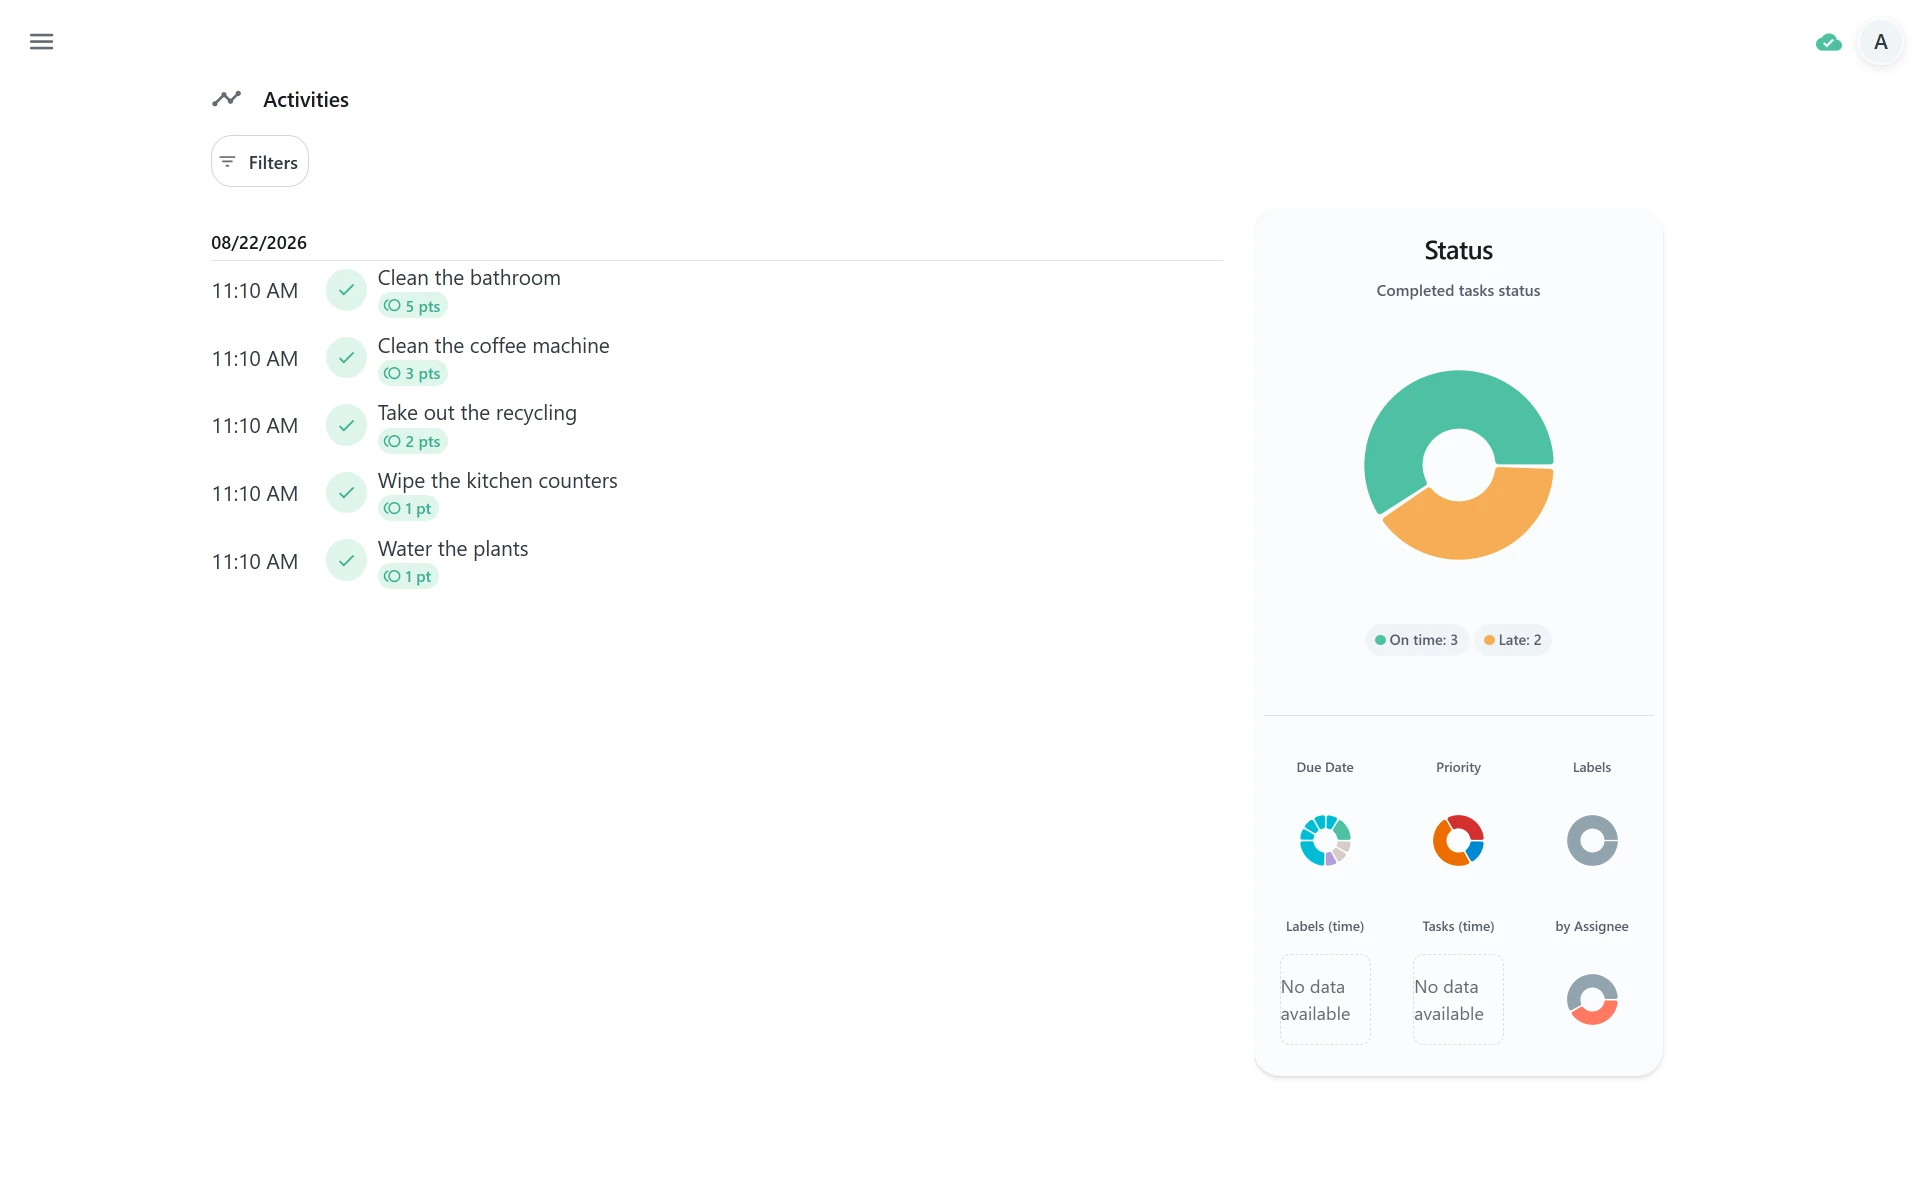
Task: Click the cloud sync status icon
Action: (x=1828, y=42)
